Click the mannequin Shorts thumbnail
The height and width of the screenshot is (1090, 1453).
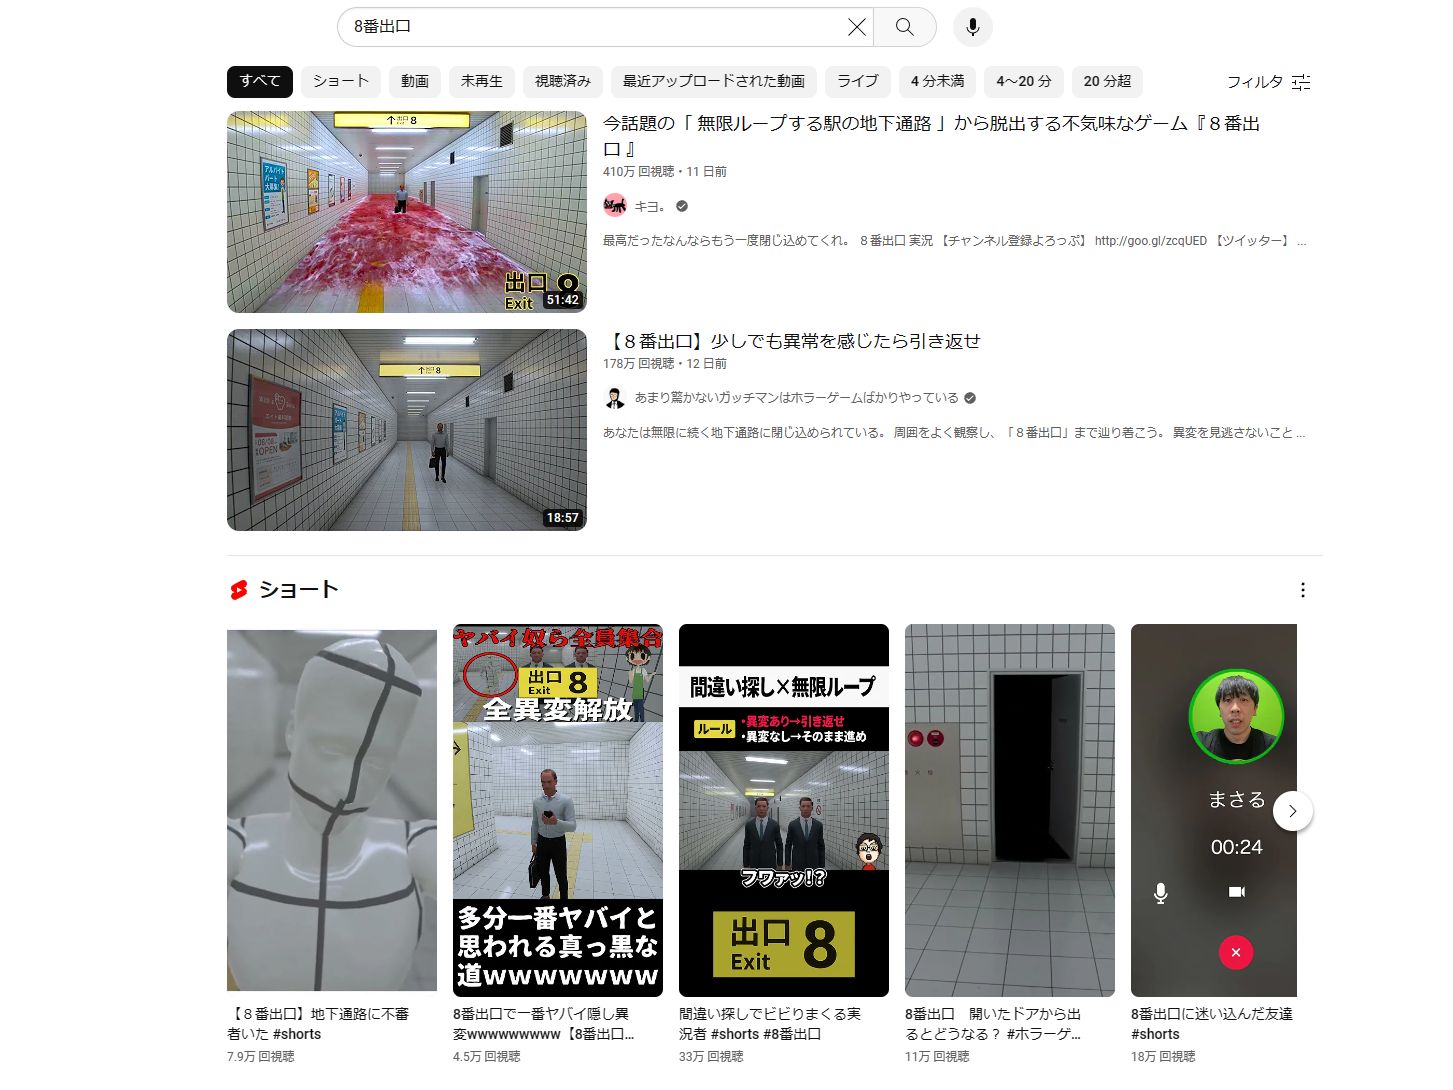(x=331, y=810)
